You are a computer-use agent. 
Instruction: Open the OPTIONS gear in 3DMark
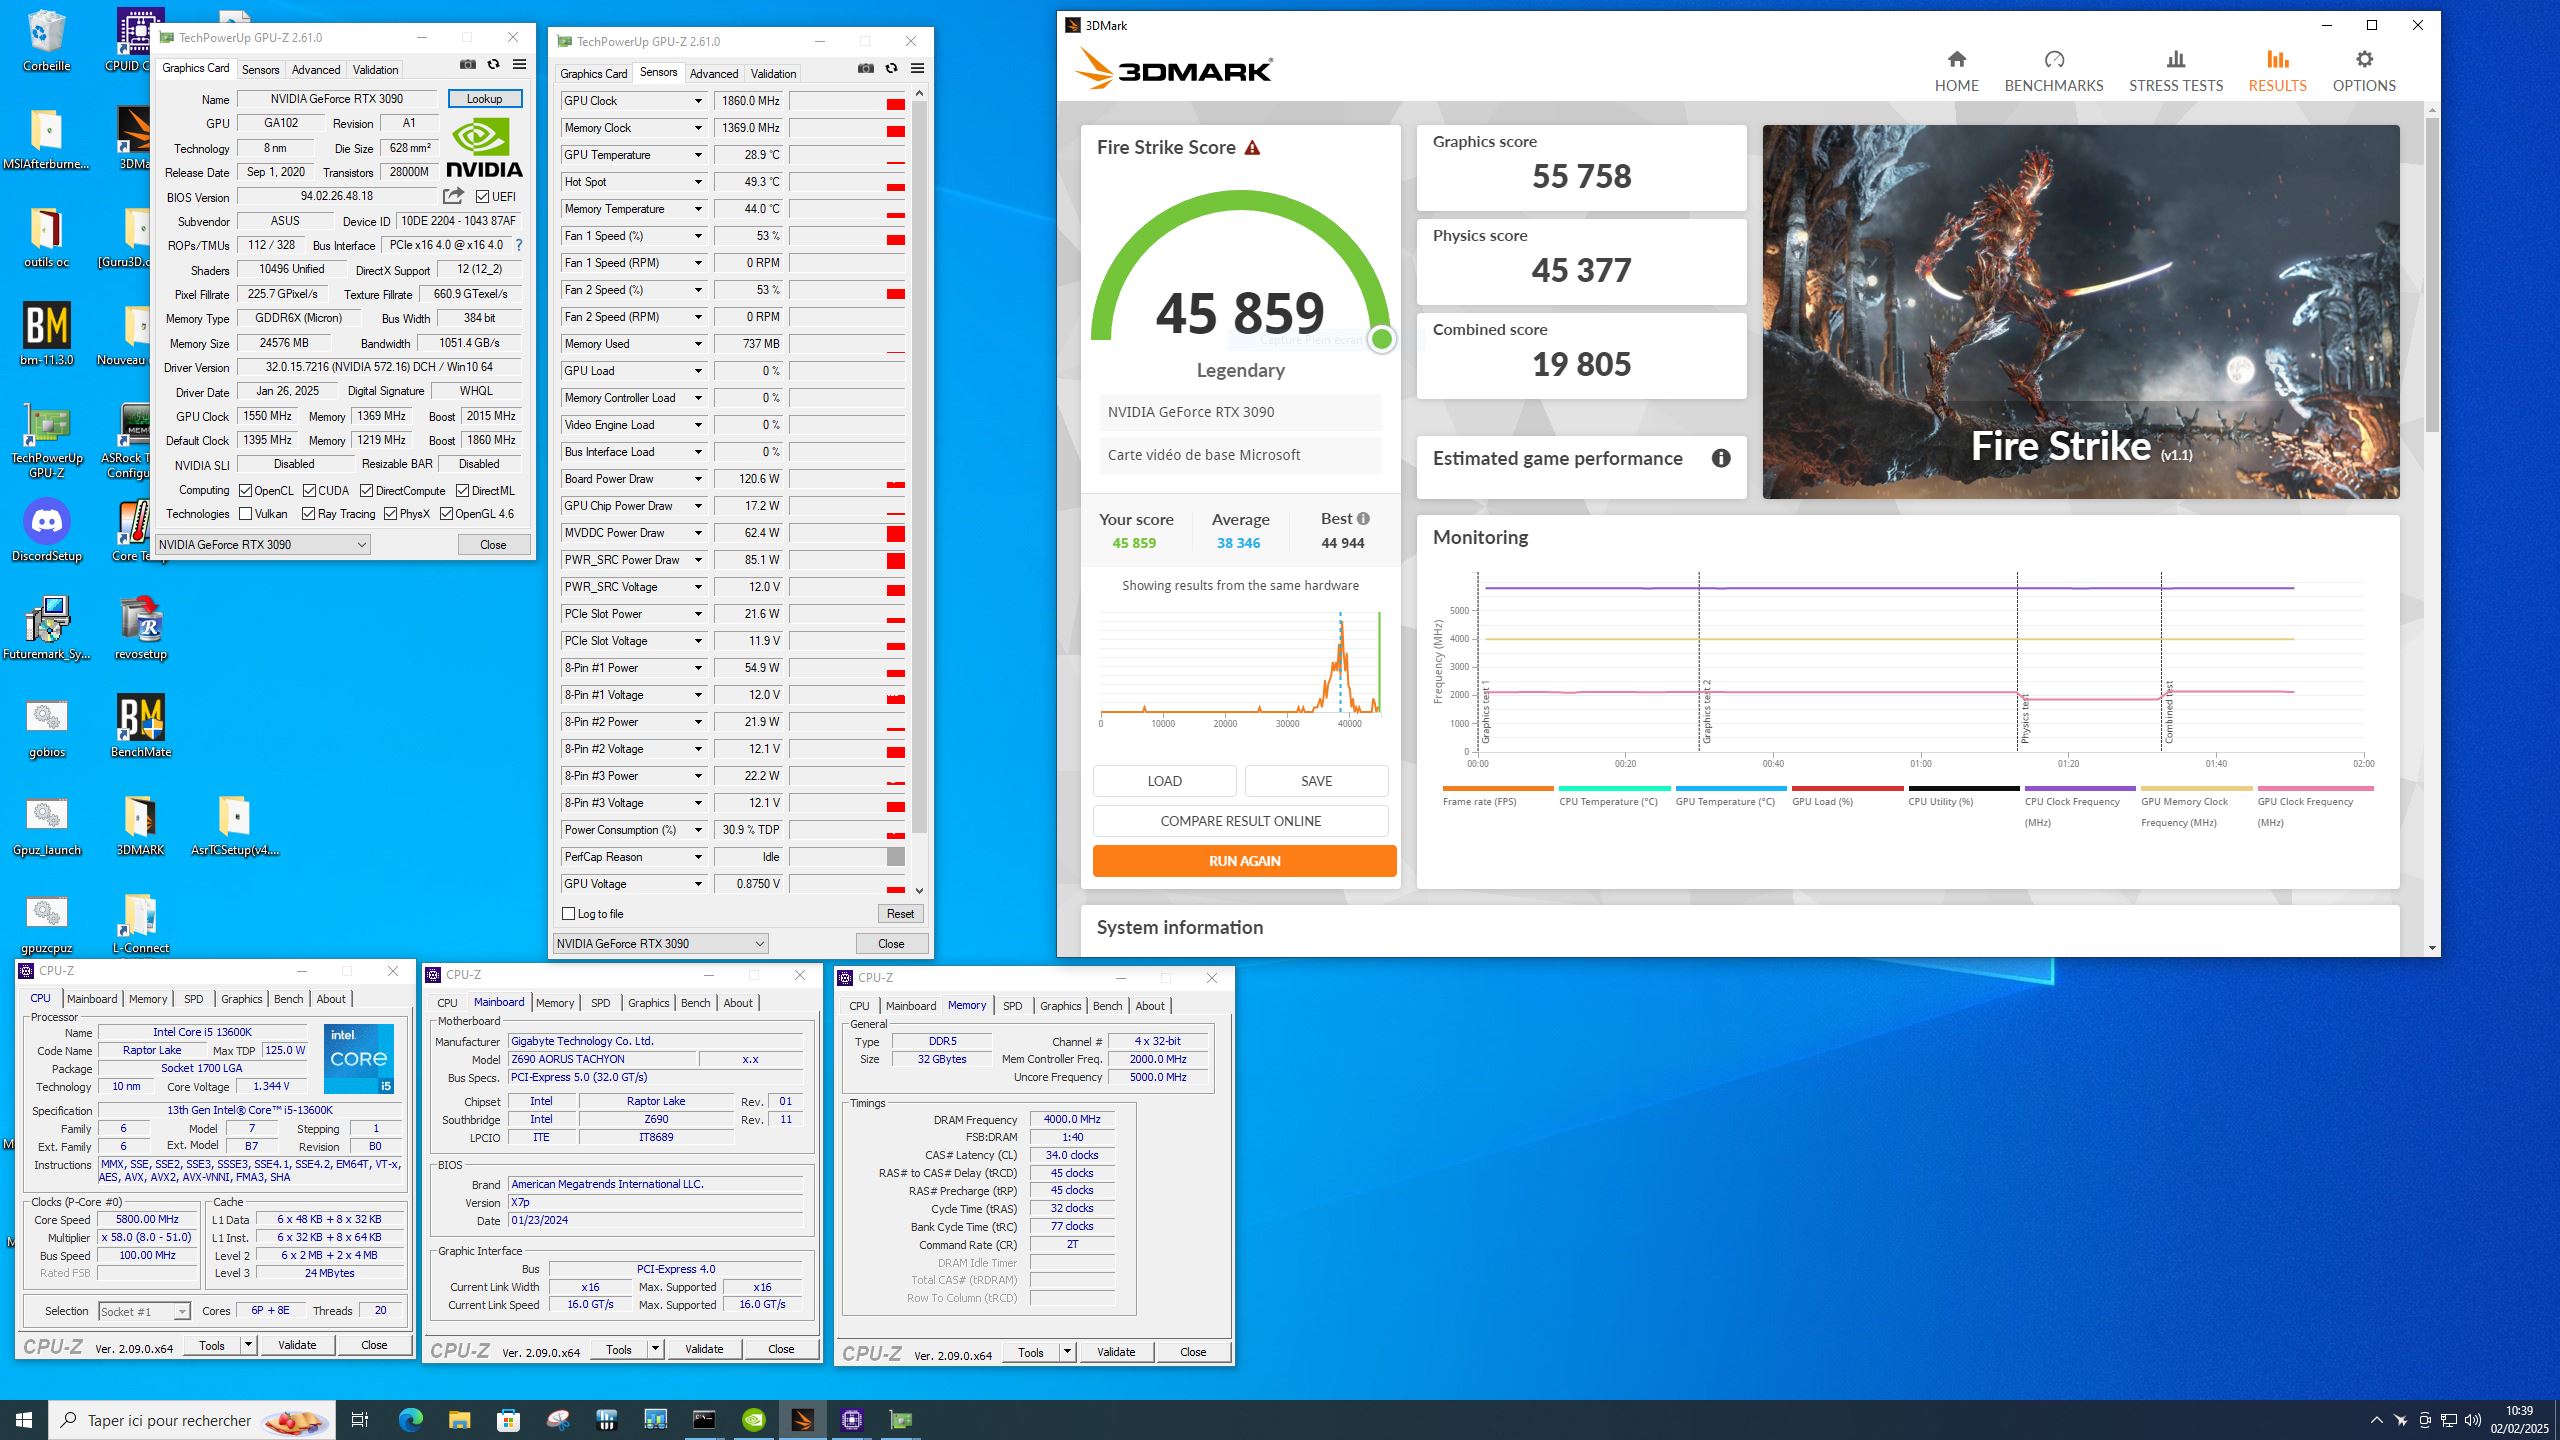(x=2364, y=72)
